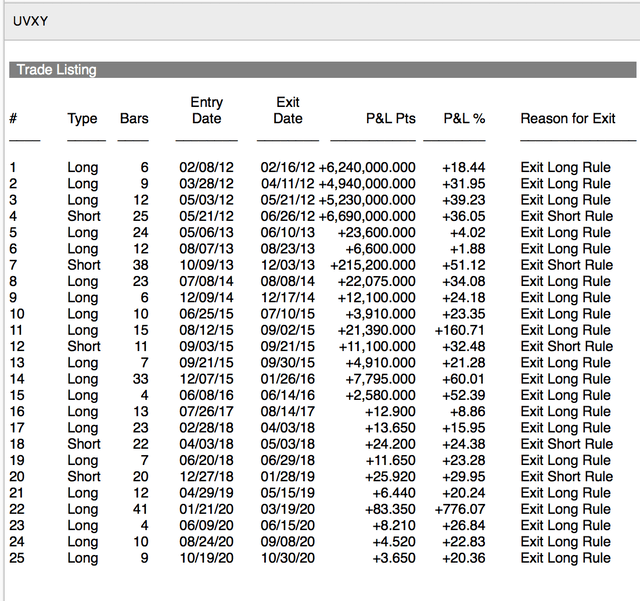The height and width of the screenshot is (601, 640).
Task: Select exit date 04/11/12
Action: point(288,184)
